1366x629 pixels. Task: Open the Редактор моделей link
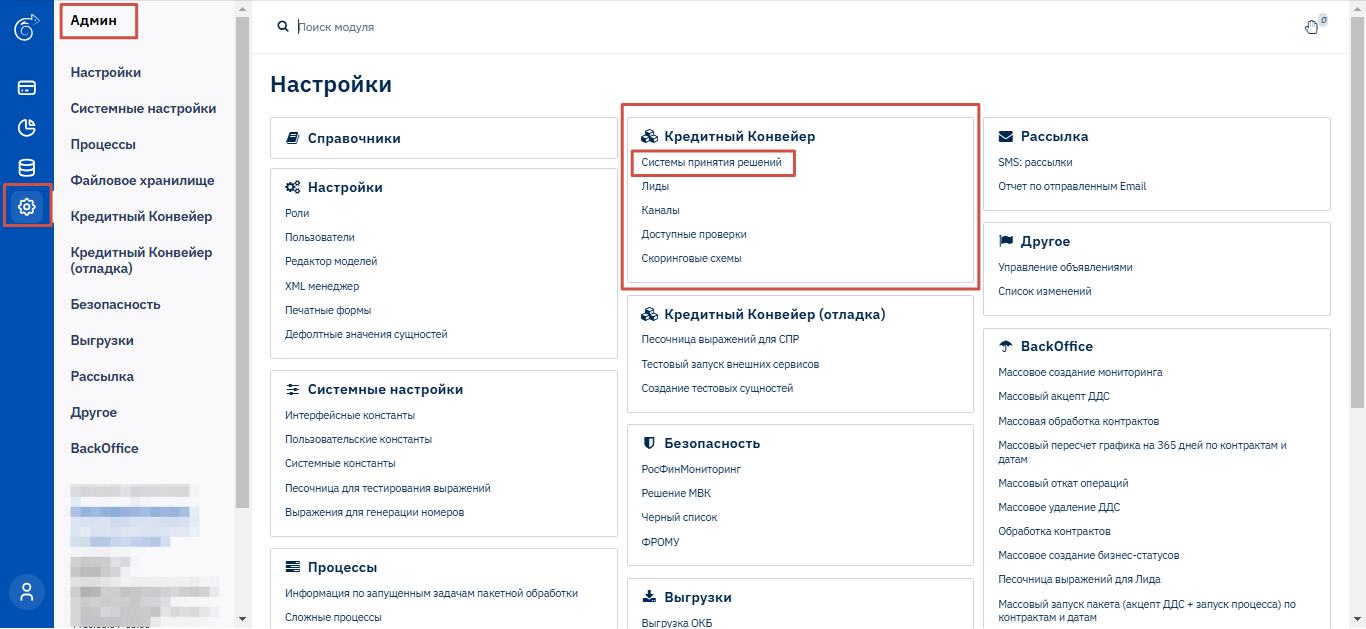coord(331,261)
